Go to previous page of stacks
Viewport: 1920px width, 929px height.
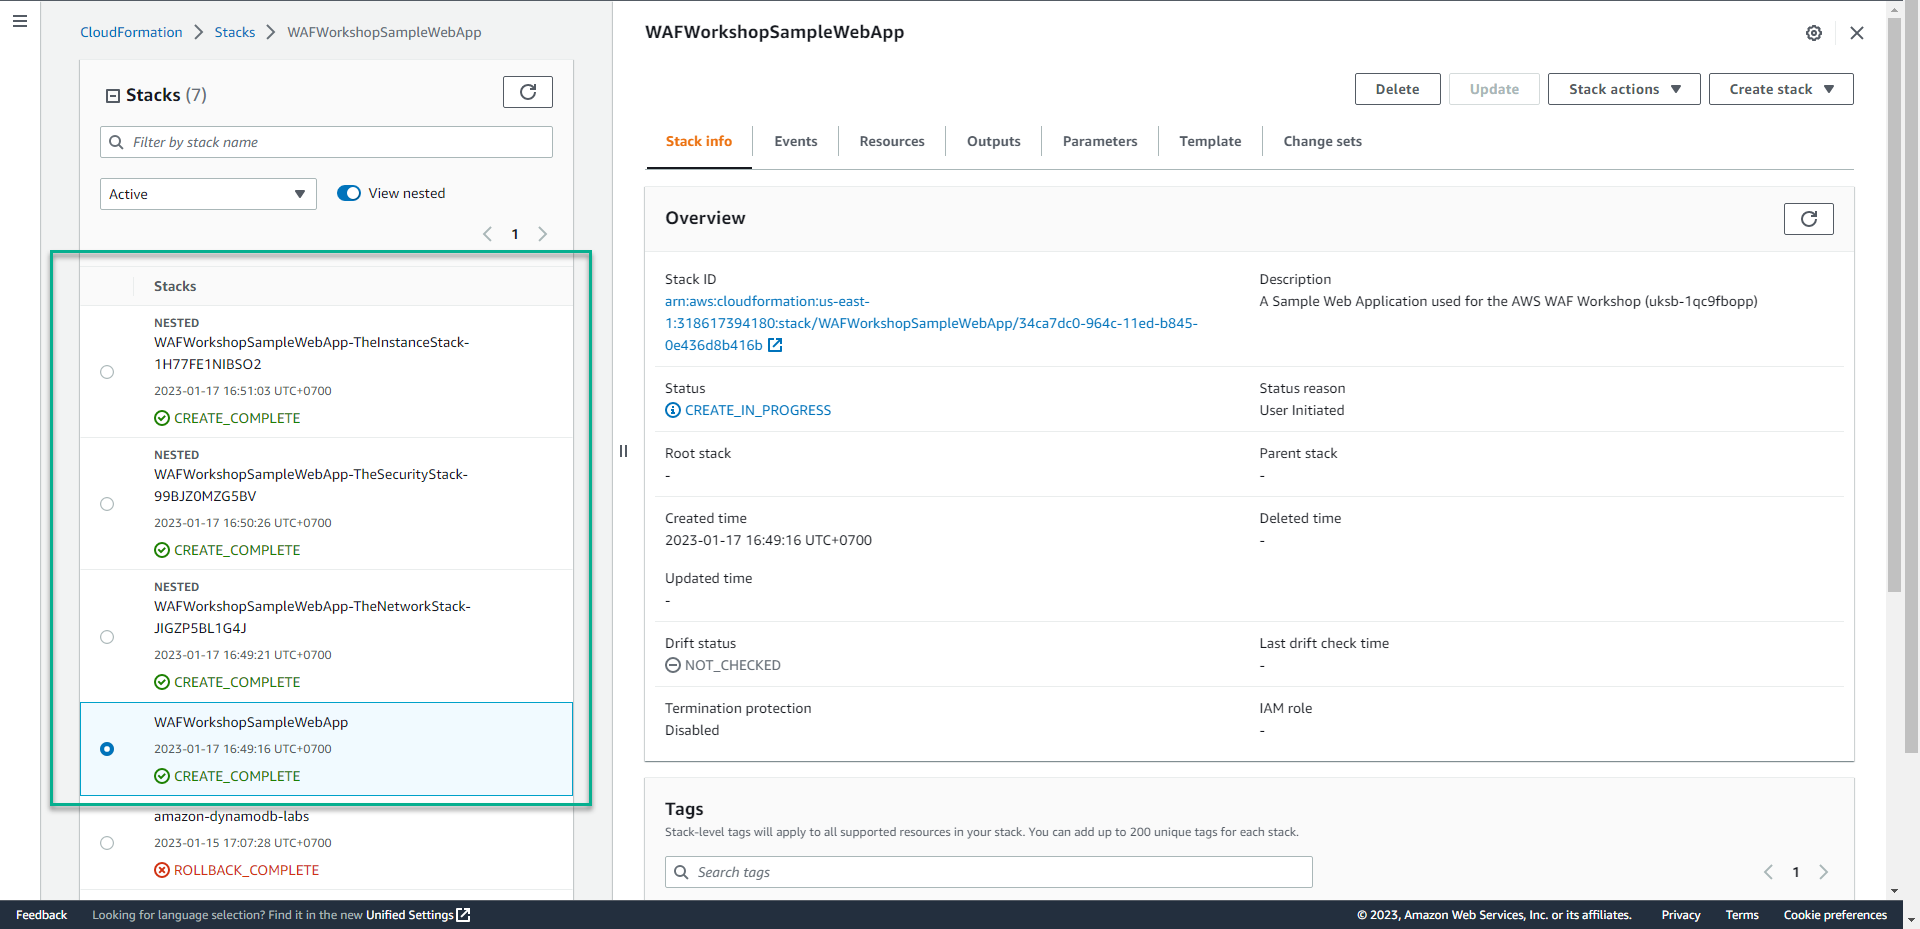[x=487, y=234]
